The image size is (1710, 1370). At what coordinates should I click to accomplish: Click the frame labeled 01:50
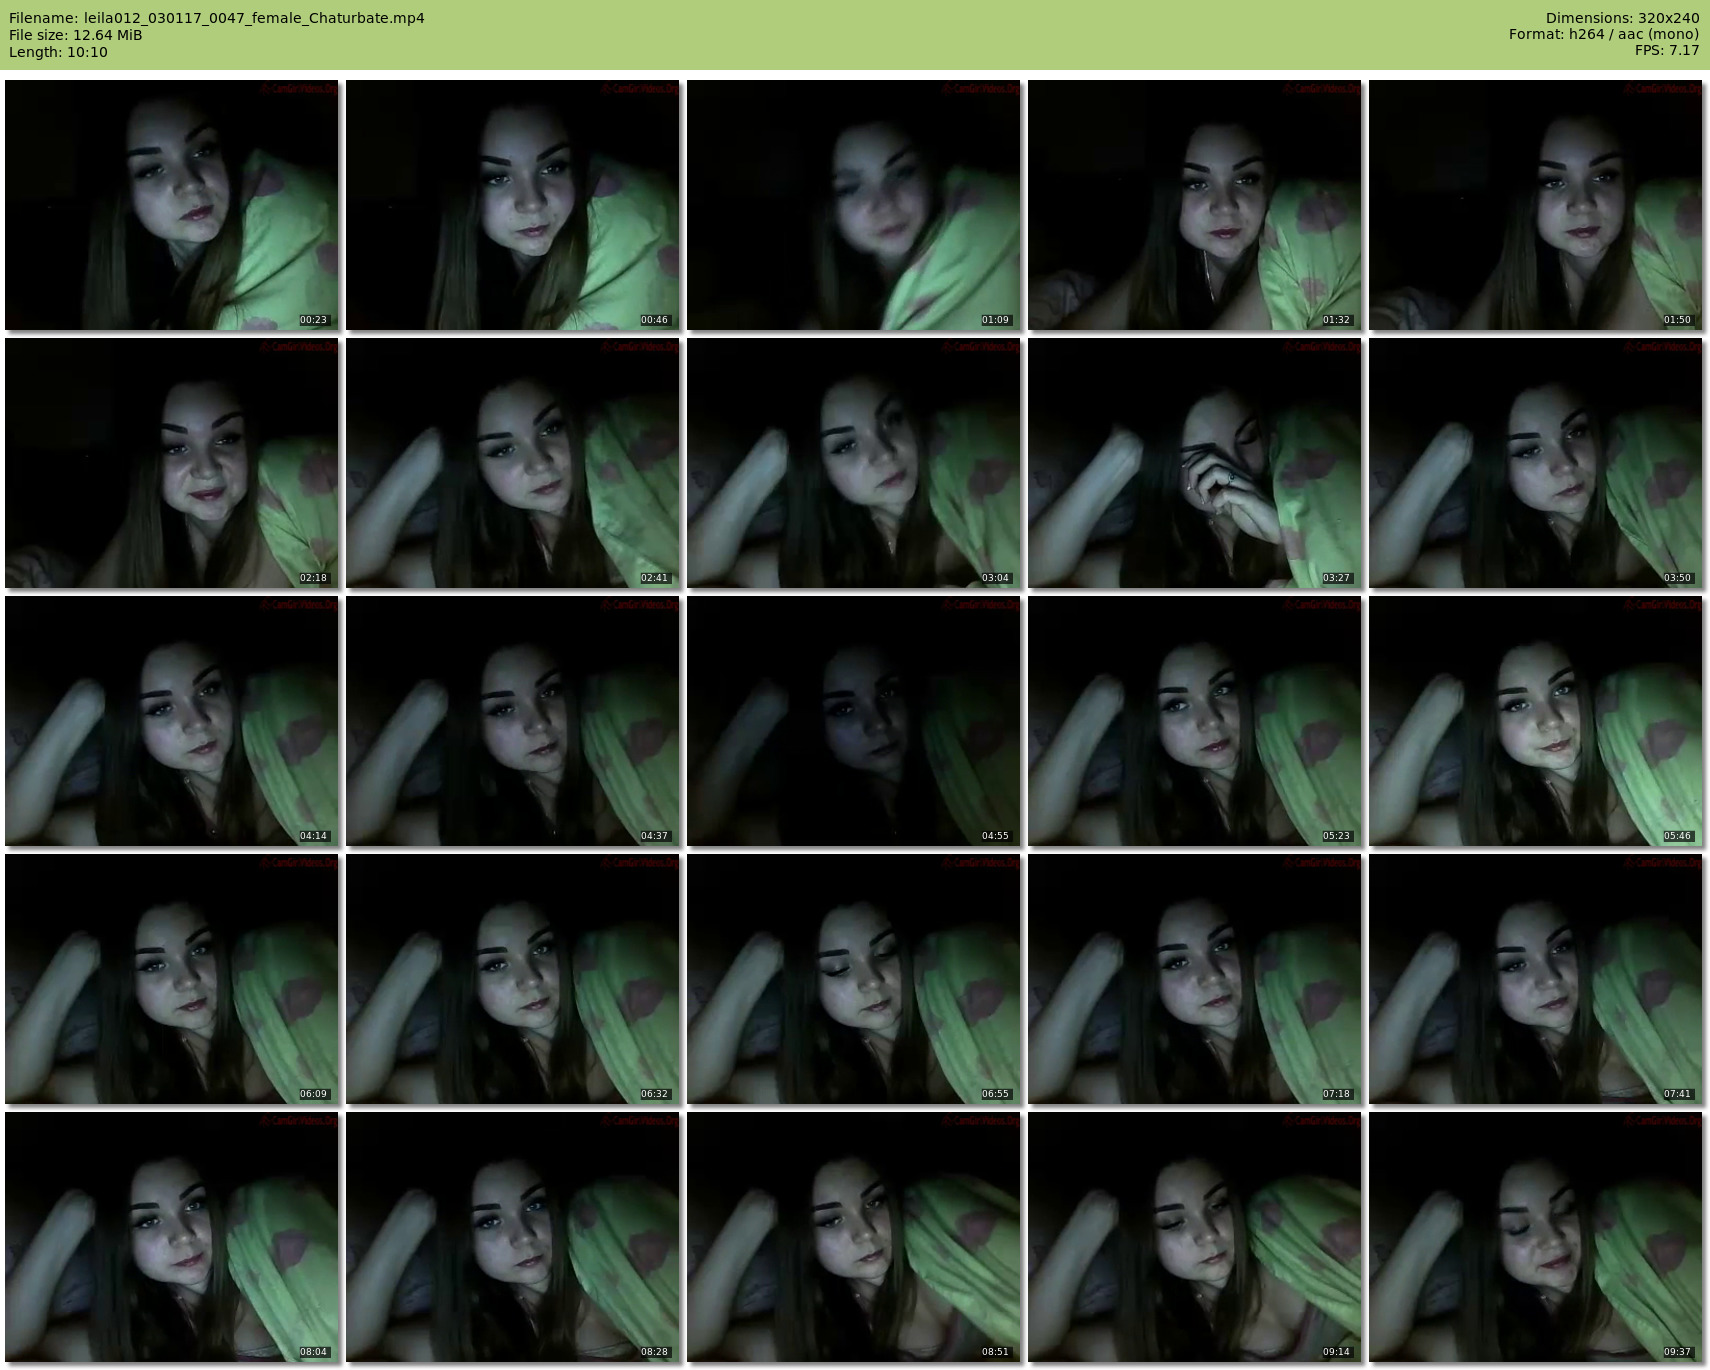pyautogui.click(x=1536, y=205)
